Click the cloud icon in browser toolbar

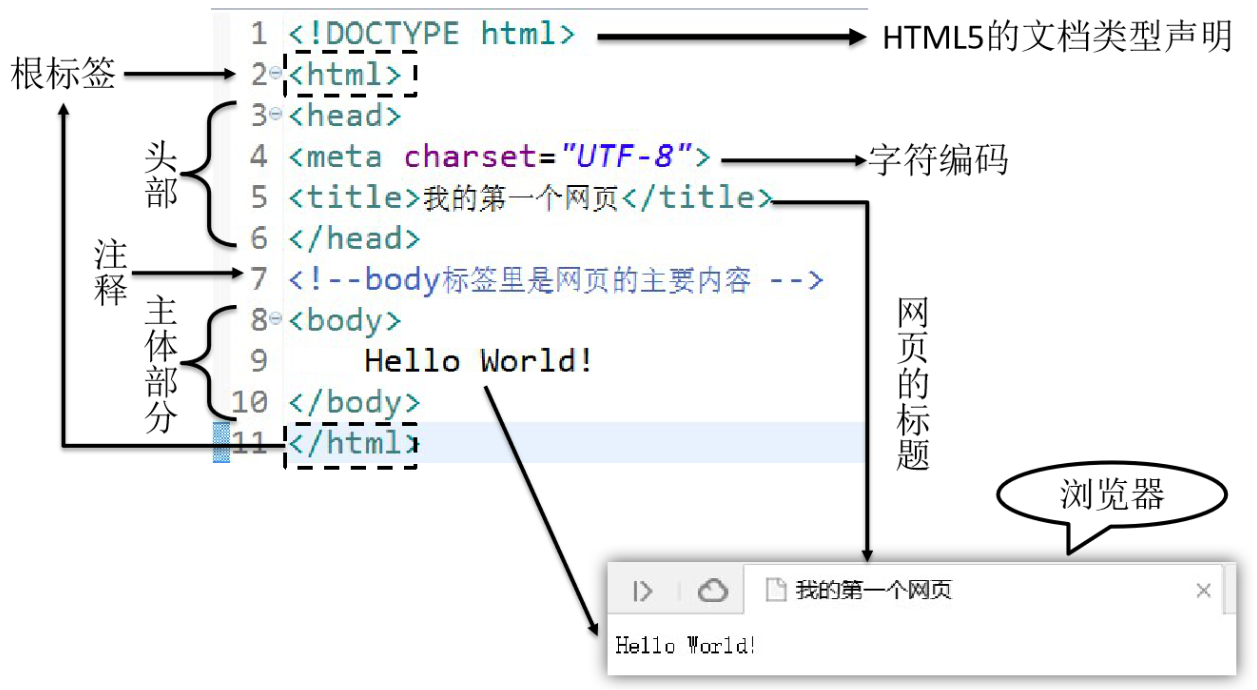pyautogui.click(x=712, y=591)
